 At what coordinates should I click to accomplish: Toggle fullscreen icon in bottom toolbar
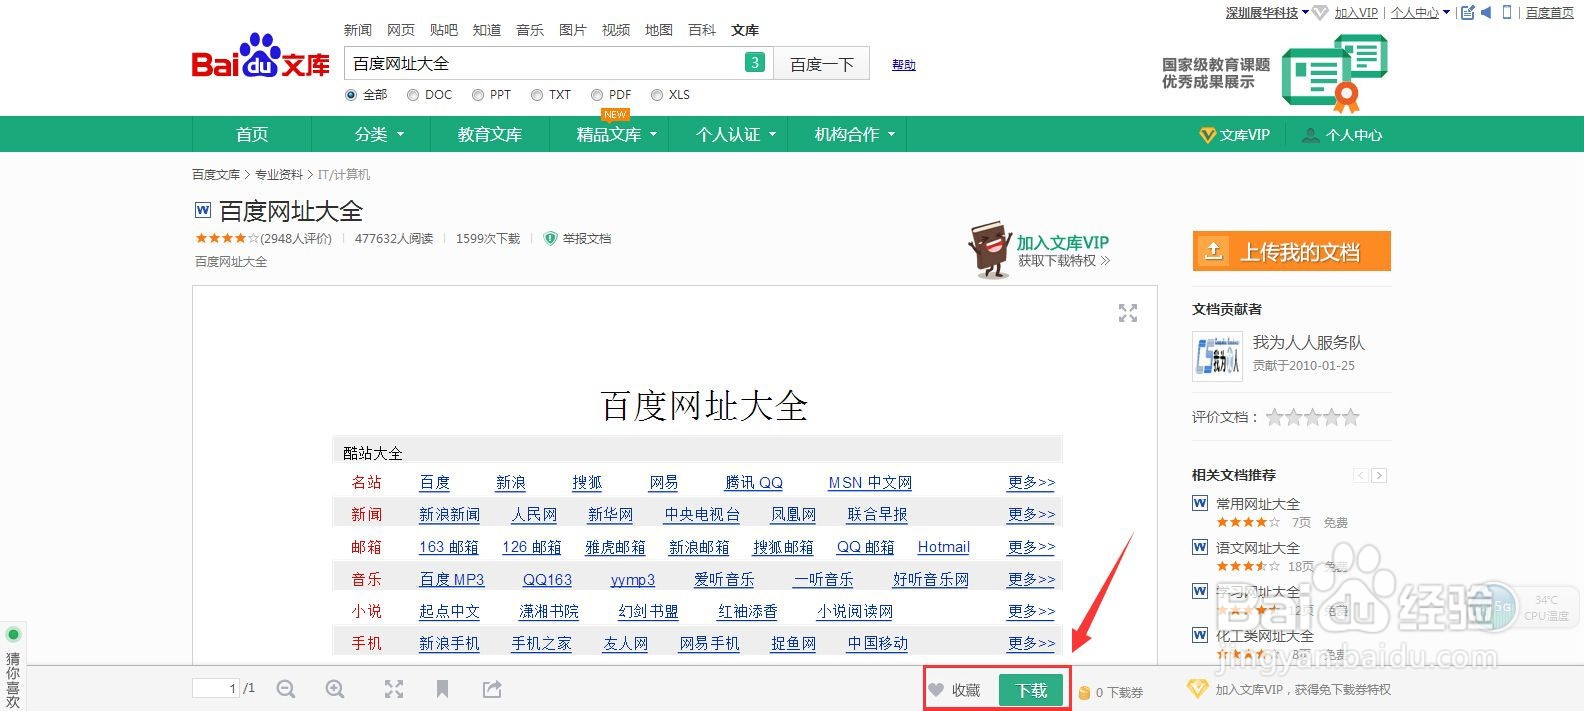coord(394,689)
